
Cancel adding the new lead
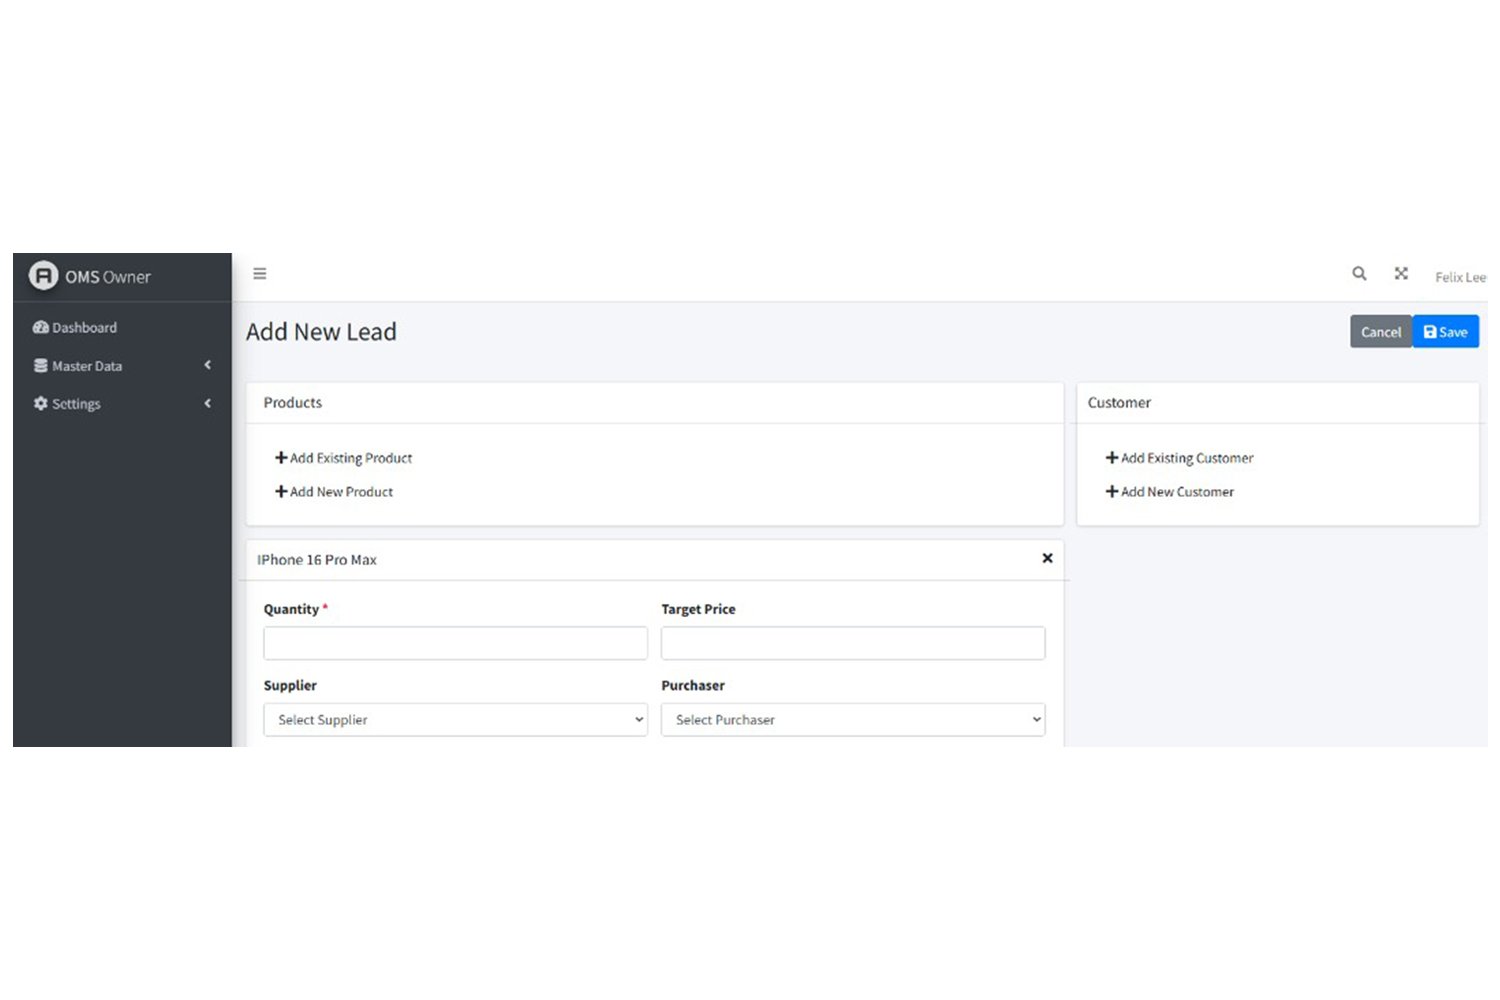(1380, 332)
